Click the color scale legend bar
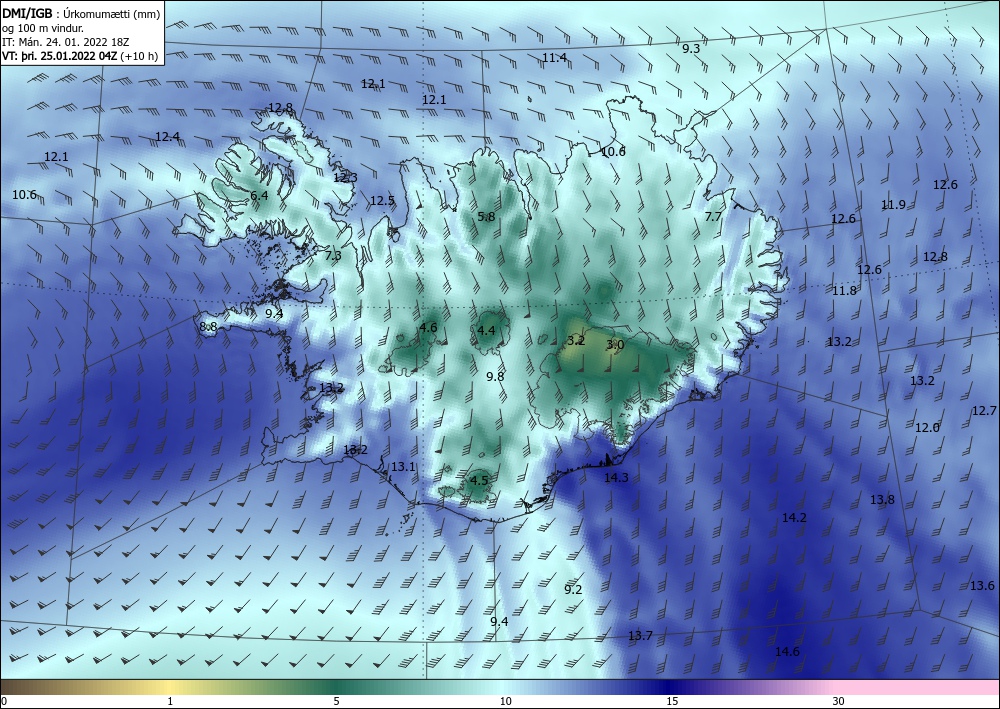1000x709 pixels. click(500, 687)
